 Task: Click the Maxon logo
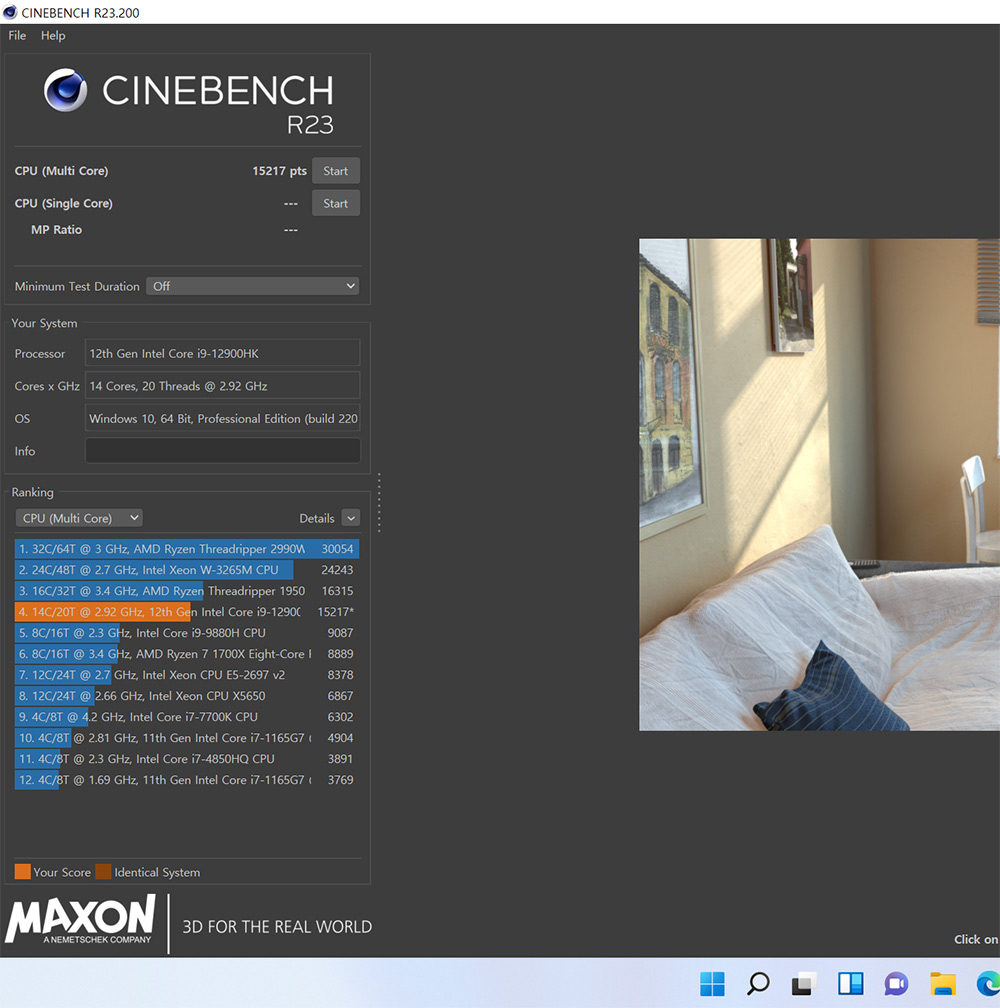(x=81, y=919)
